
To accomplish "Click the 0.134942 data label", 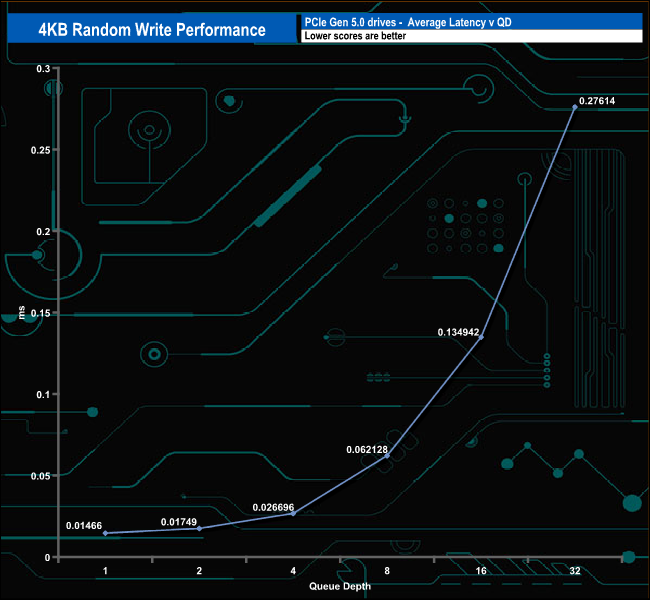I will [x=458, y=332].
